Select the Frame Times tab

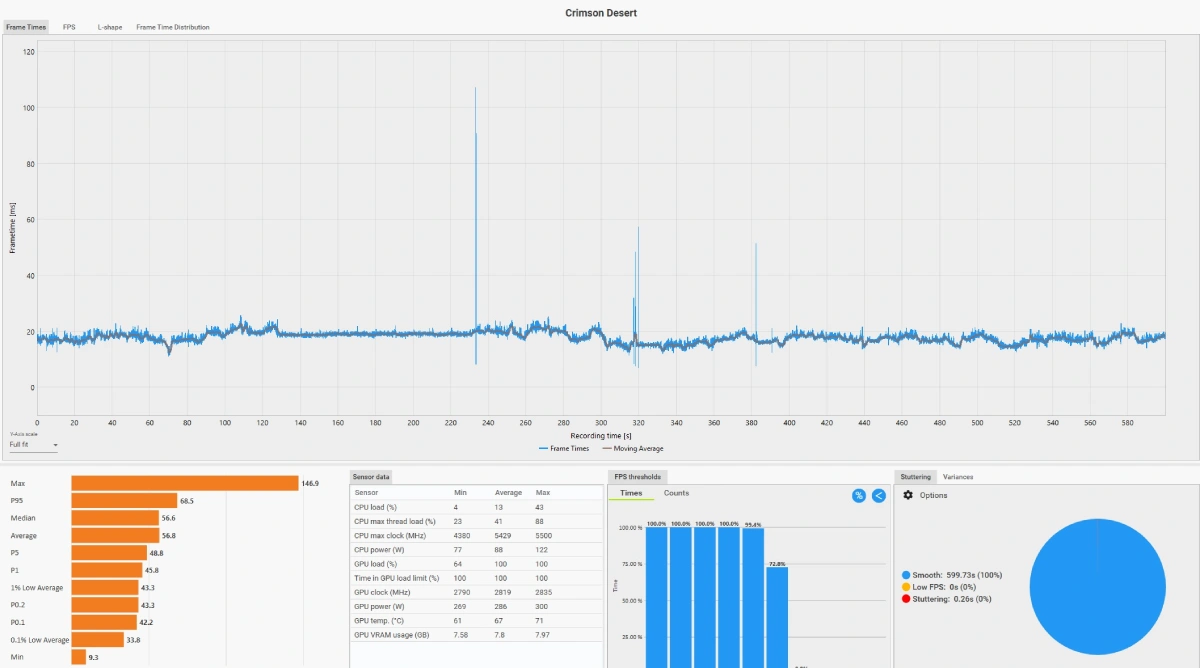[x=26, y=27]
